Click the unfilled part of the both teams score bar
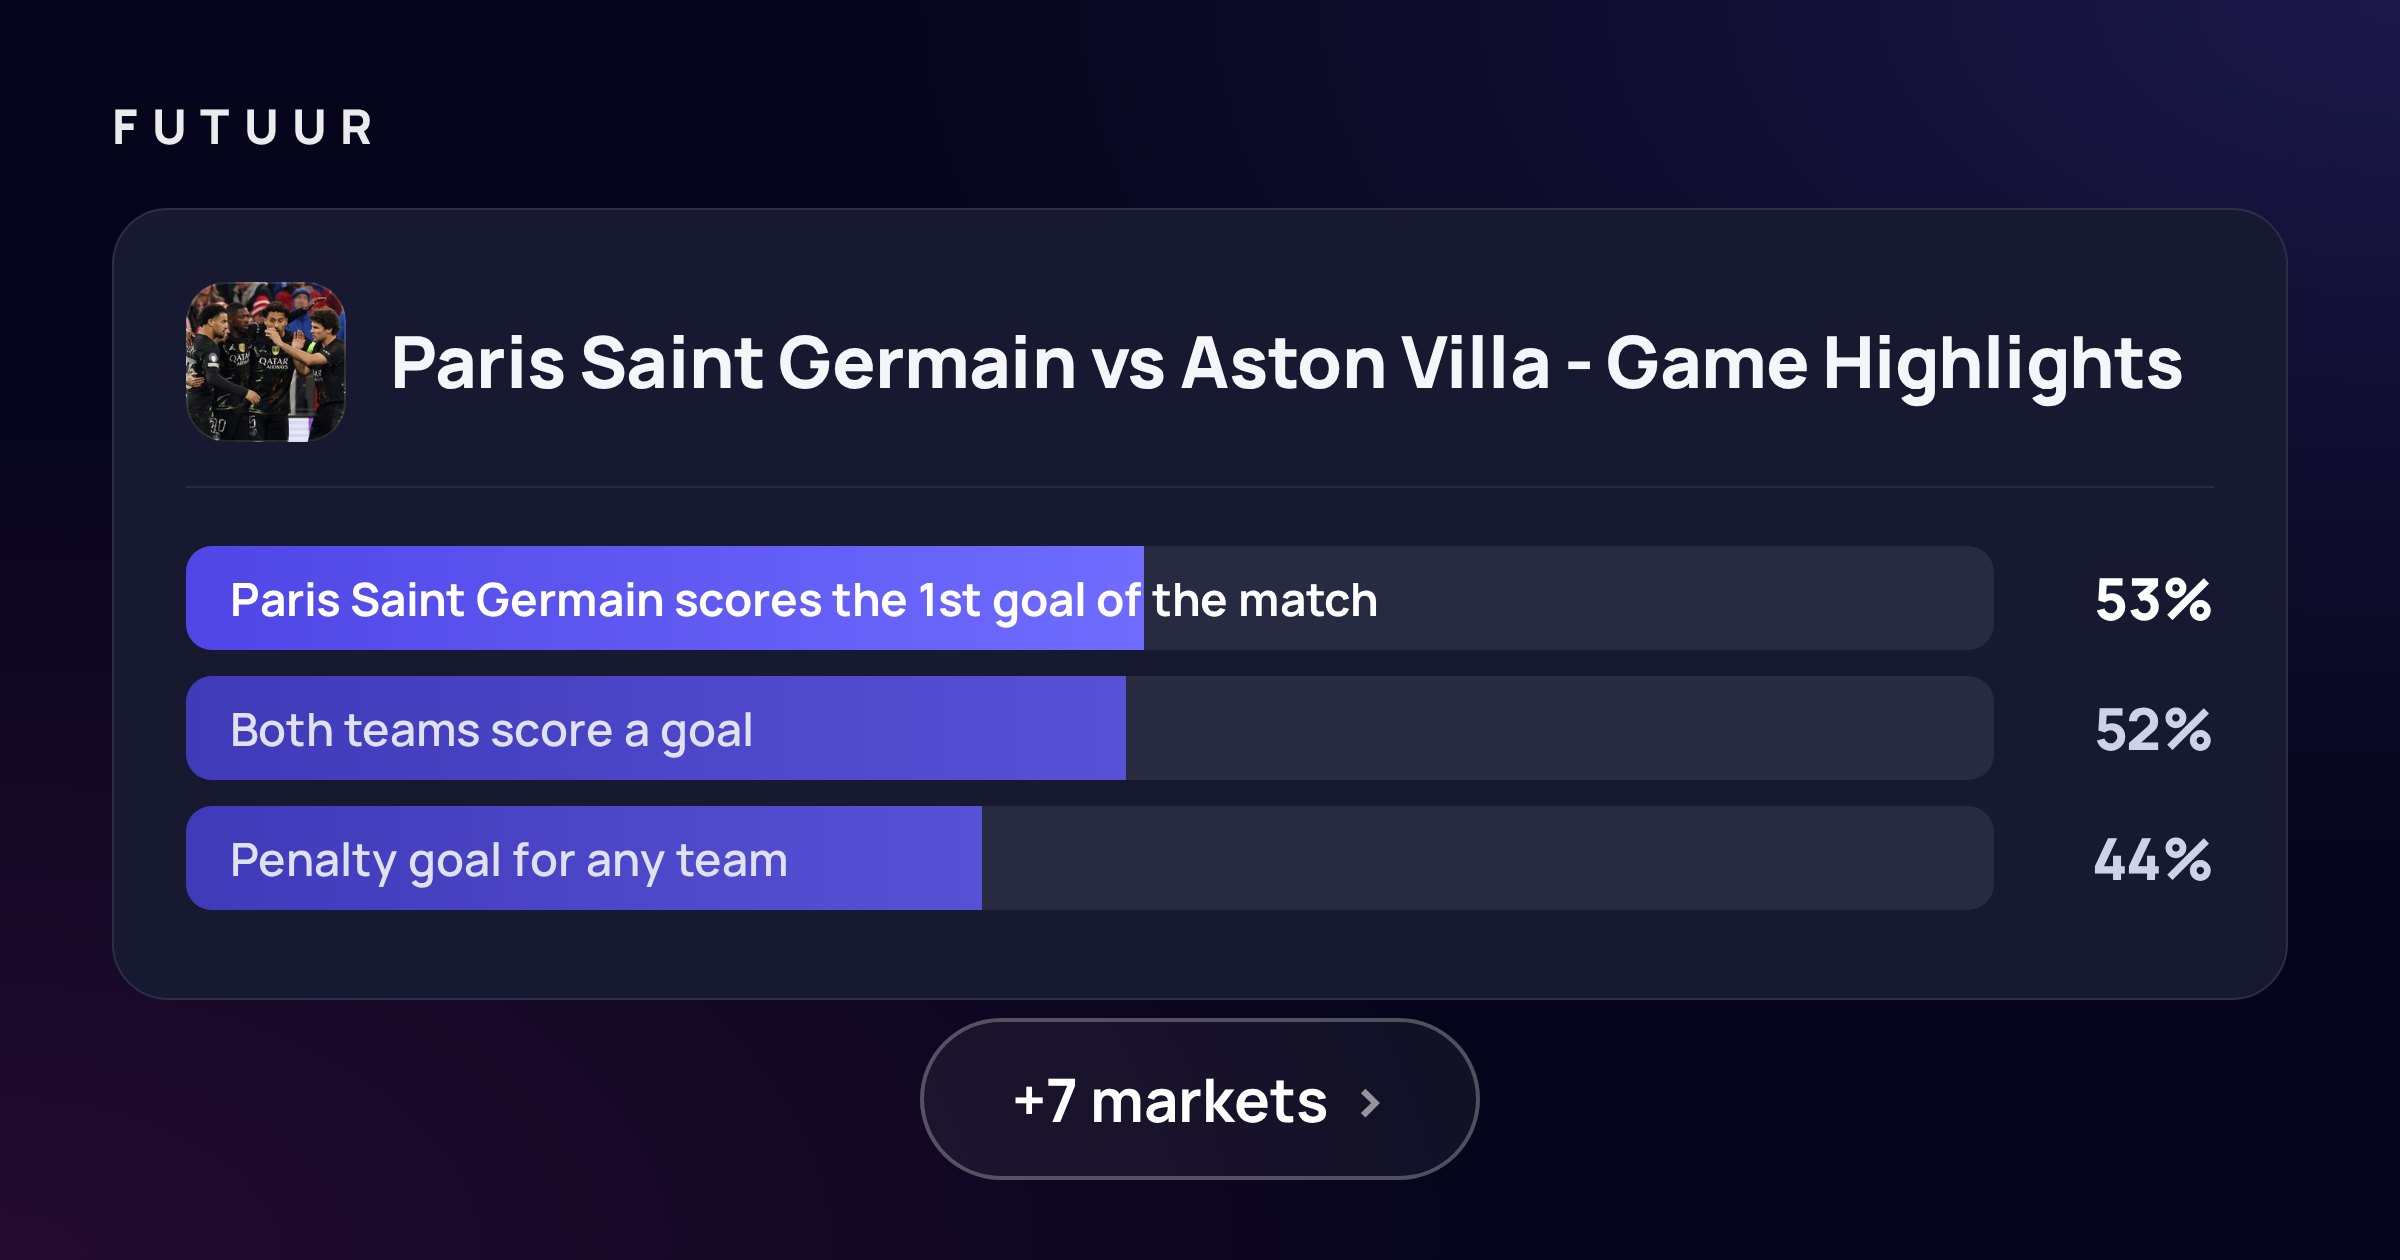Viewport: 2400px width, 1260px height. [1560, 728]
